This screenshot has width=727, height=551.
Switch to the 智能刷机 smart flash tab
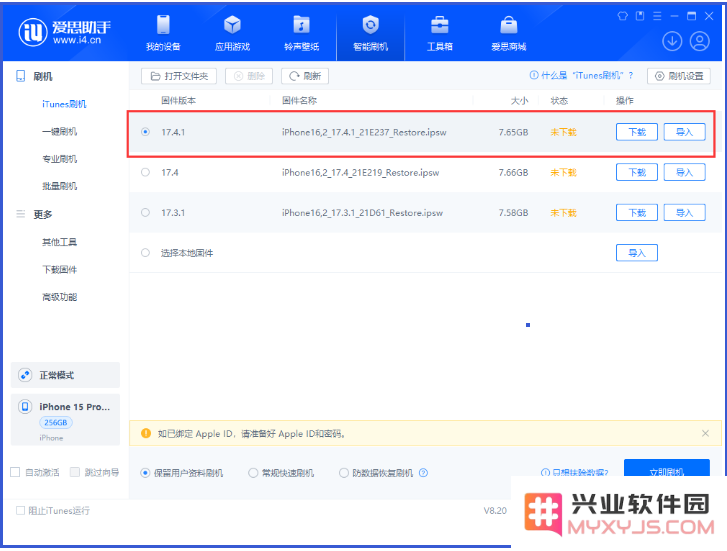click(370, 32)
